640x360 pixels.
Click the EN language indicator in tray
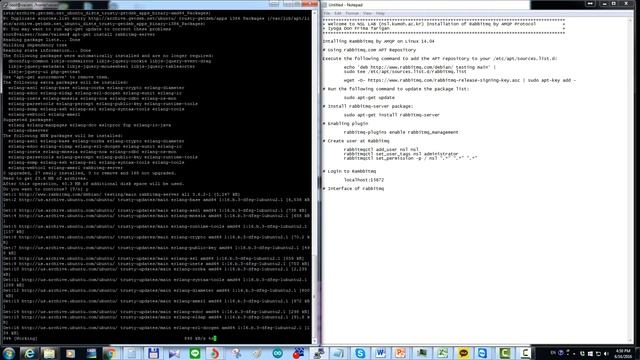pyautogui.click(x=553, y=353)
